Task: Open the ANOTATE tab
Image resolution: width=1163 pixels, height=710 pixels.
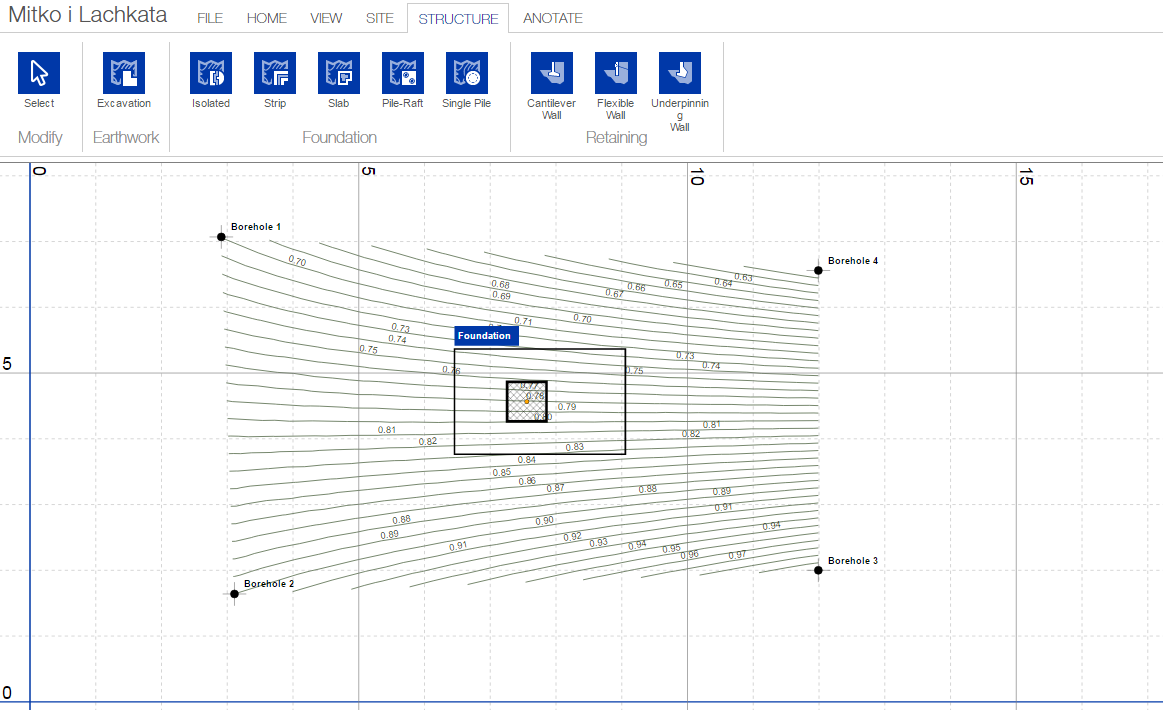Action: [x=553, y=18]
